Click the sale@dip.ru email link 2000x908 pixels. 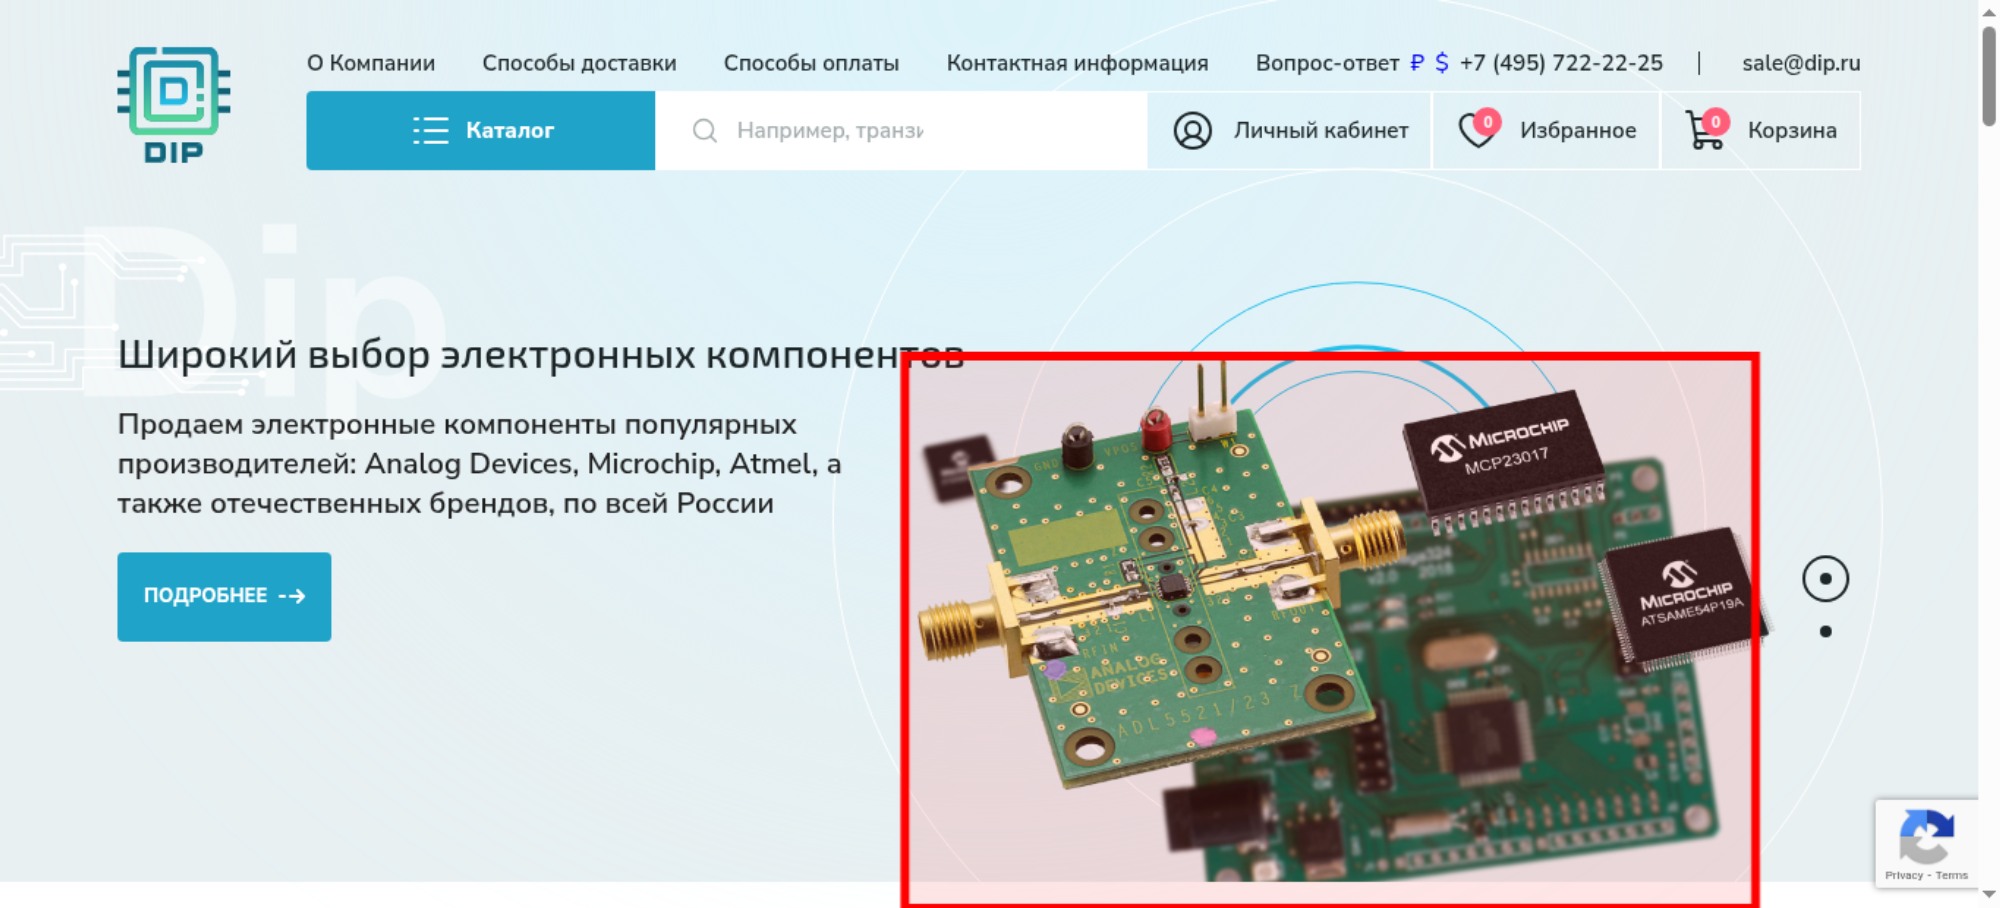[x=1801, y=63]
